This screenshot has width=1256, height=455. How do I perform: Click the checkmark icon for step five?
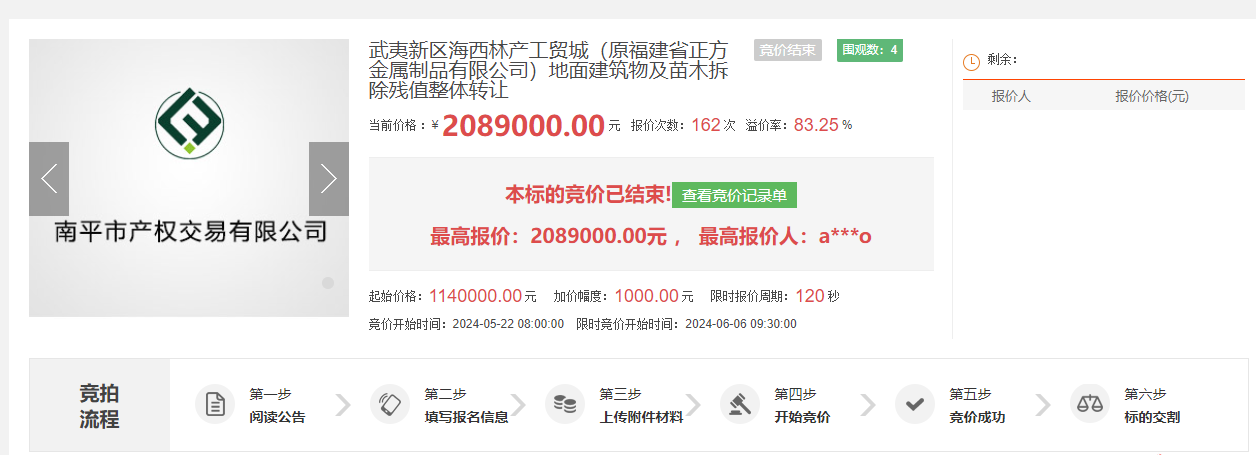914,404
